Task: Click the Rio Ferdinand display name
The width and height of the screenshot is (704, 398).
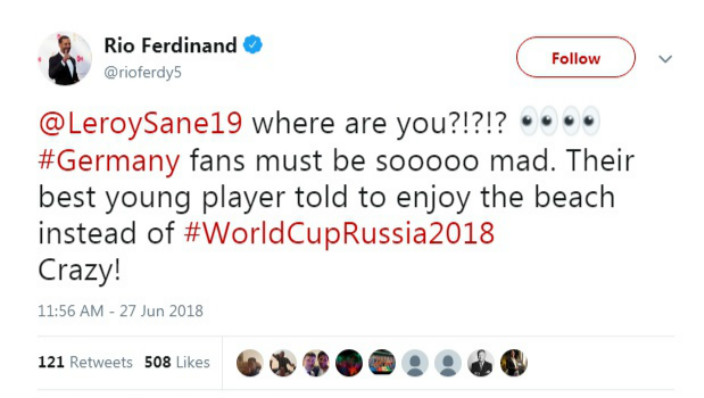Action: 170,45
